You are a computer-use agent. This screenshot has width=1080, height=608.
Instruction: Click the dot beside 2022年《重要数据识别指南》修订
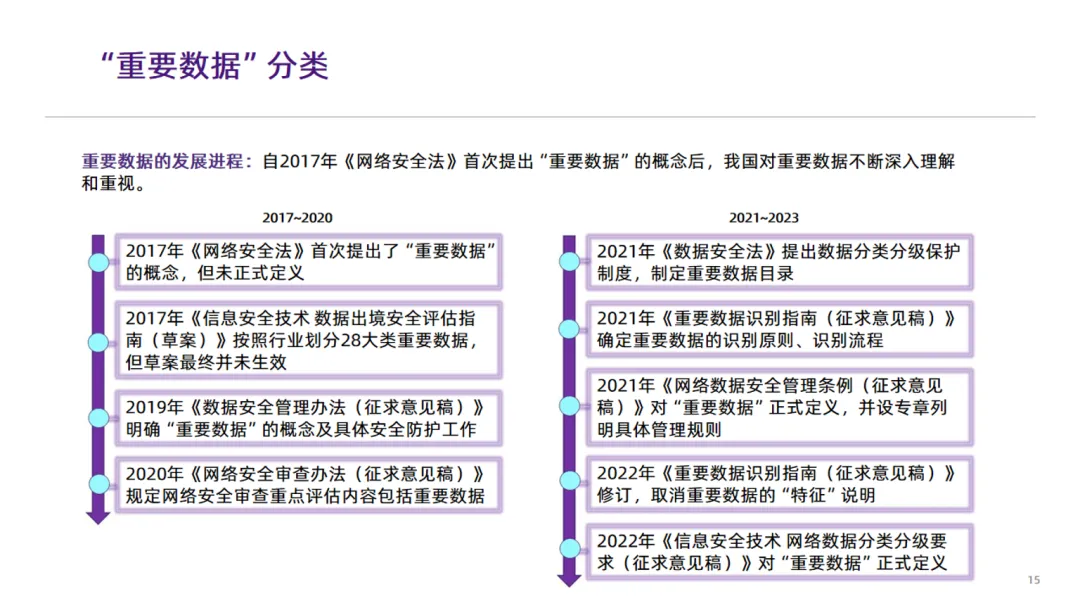click(570, 480)
